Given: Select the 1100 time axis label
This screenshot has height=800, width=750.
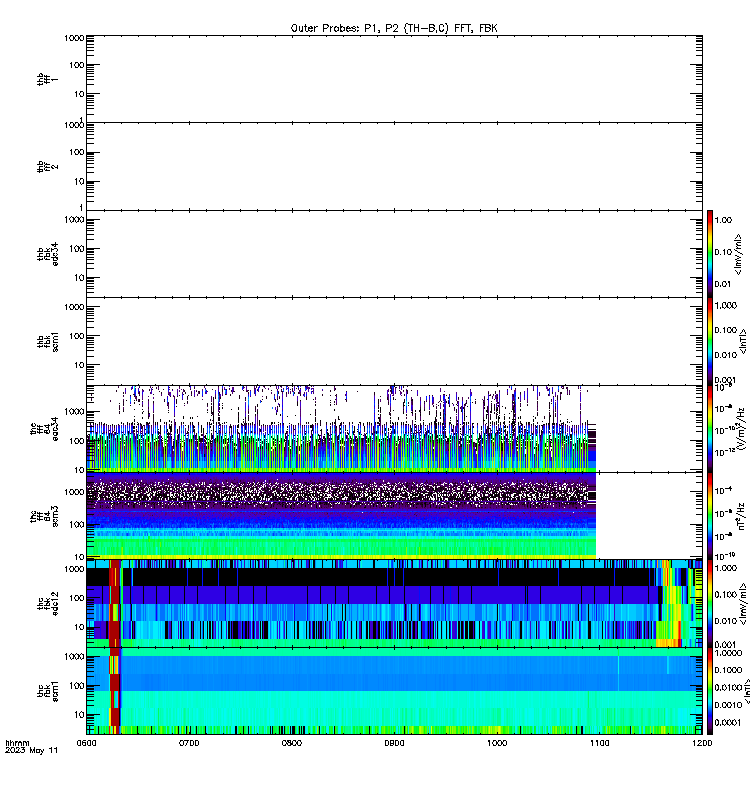Looking at the screenshot, I should pos(599,743).
